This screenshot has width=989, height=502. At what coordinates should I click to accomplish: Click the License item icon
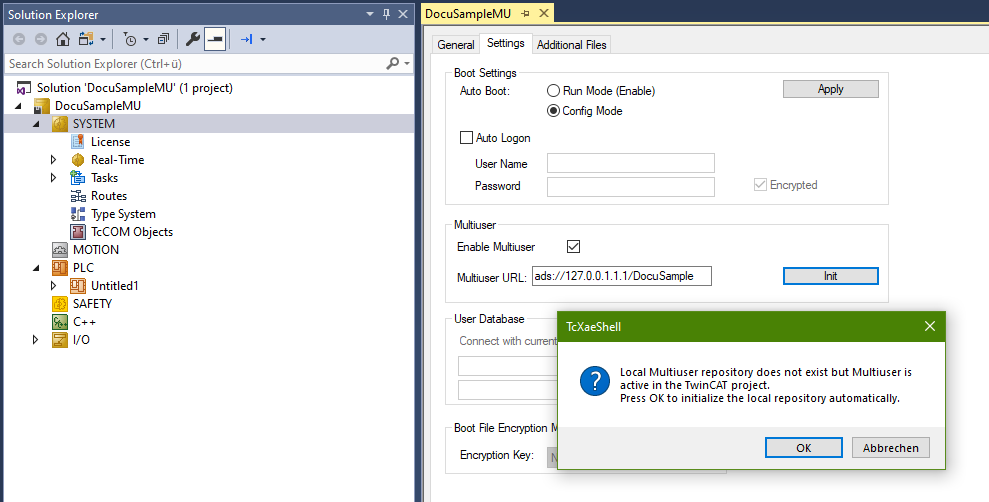coord(78,142)
